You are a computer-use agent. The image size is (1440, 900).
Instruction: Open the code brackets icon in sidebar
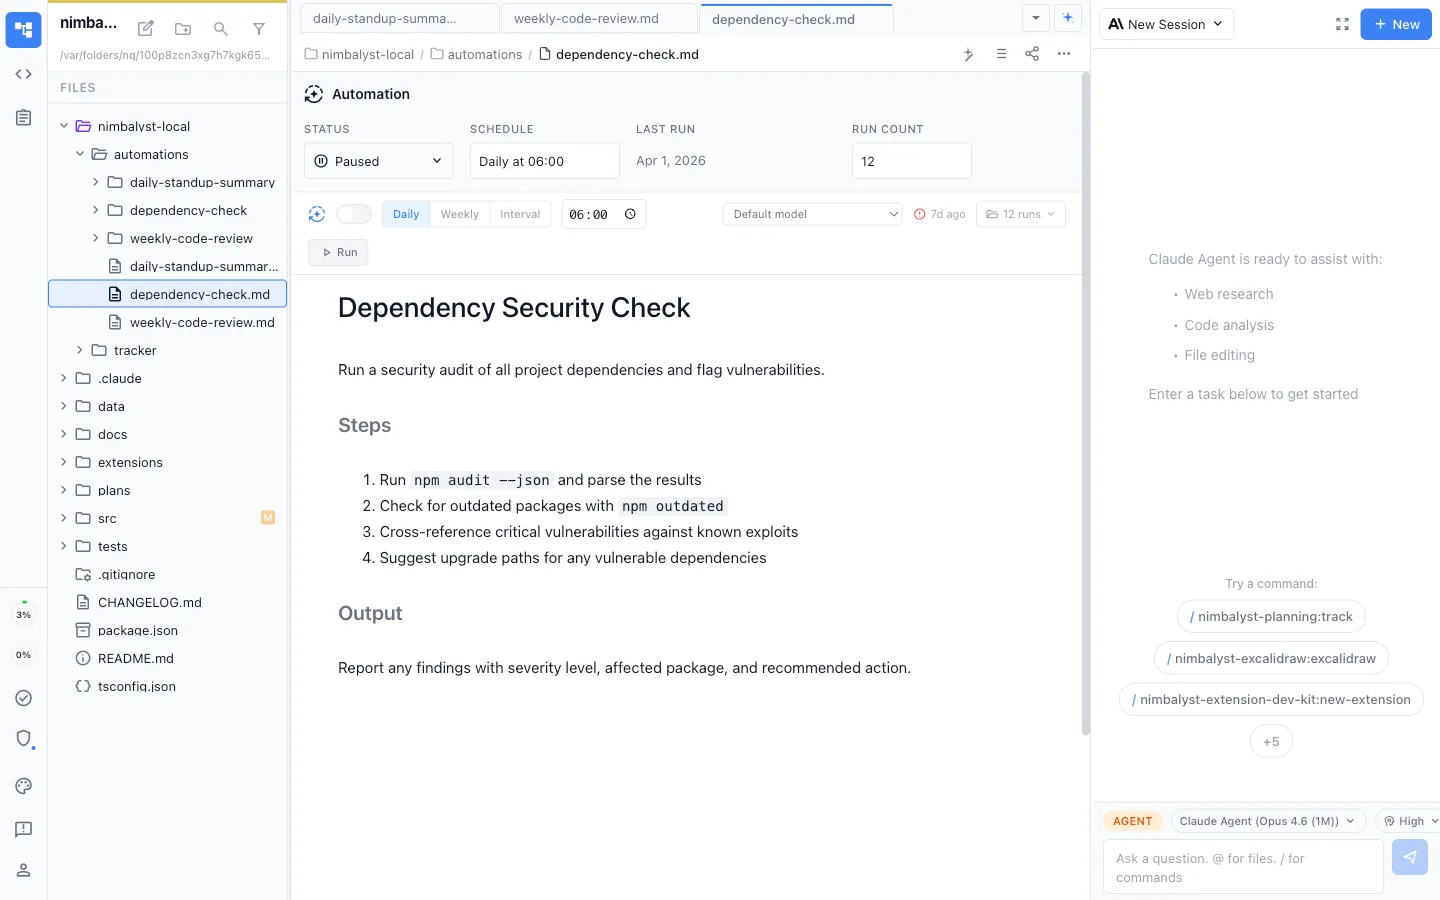(24, 74)
